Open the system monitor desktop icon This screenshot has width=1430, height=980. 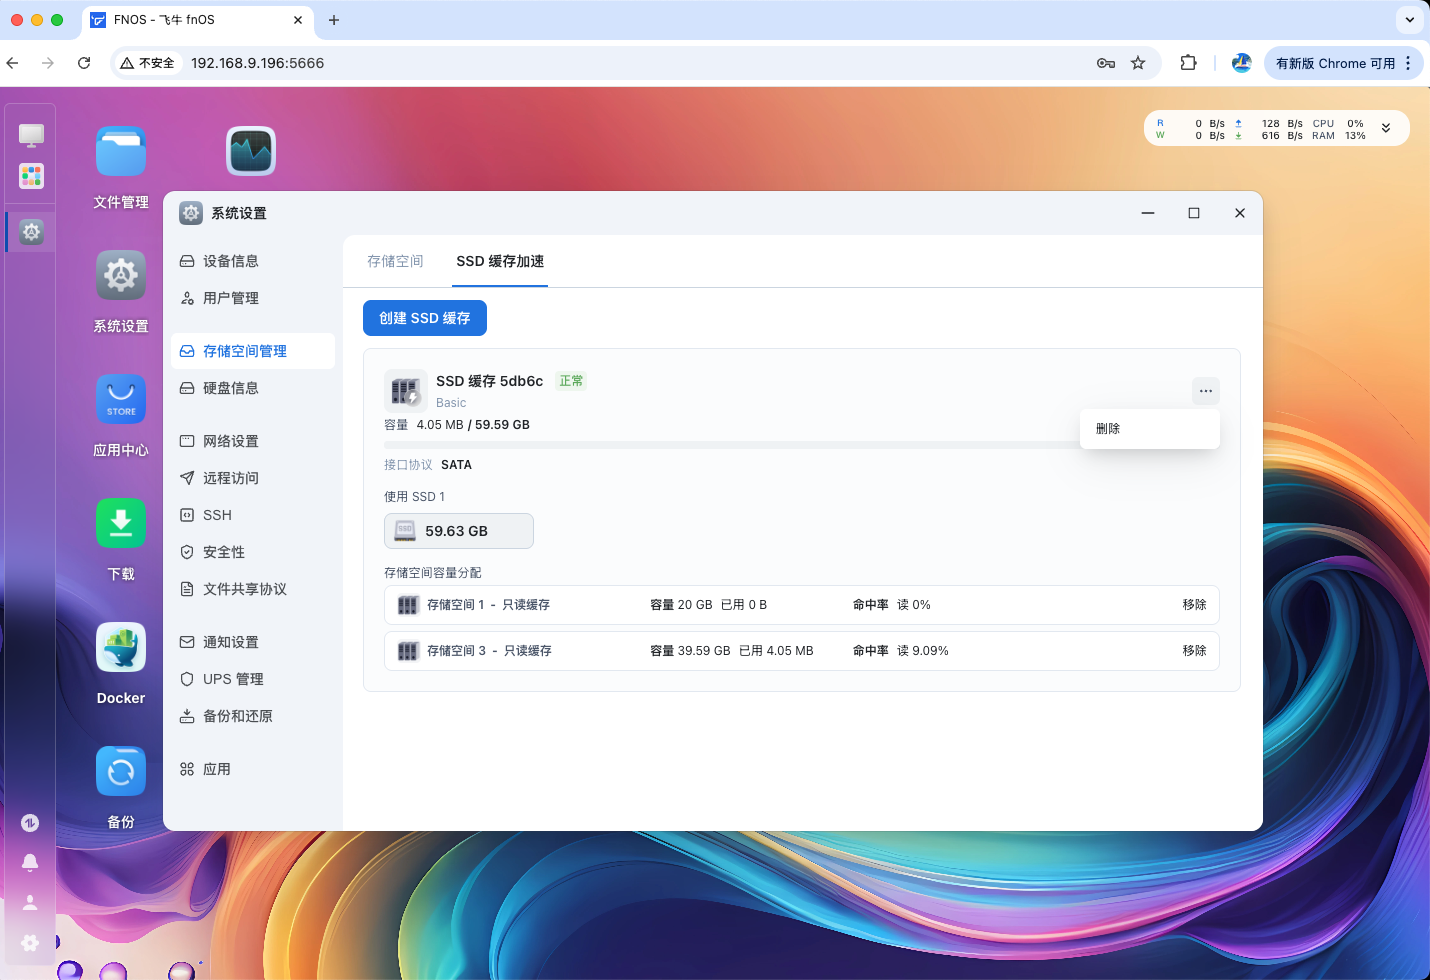point(251,152)
